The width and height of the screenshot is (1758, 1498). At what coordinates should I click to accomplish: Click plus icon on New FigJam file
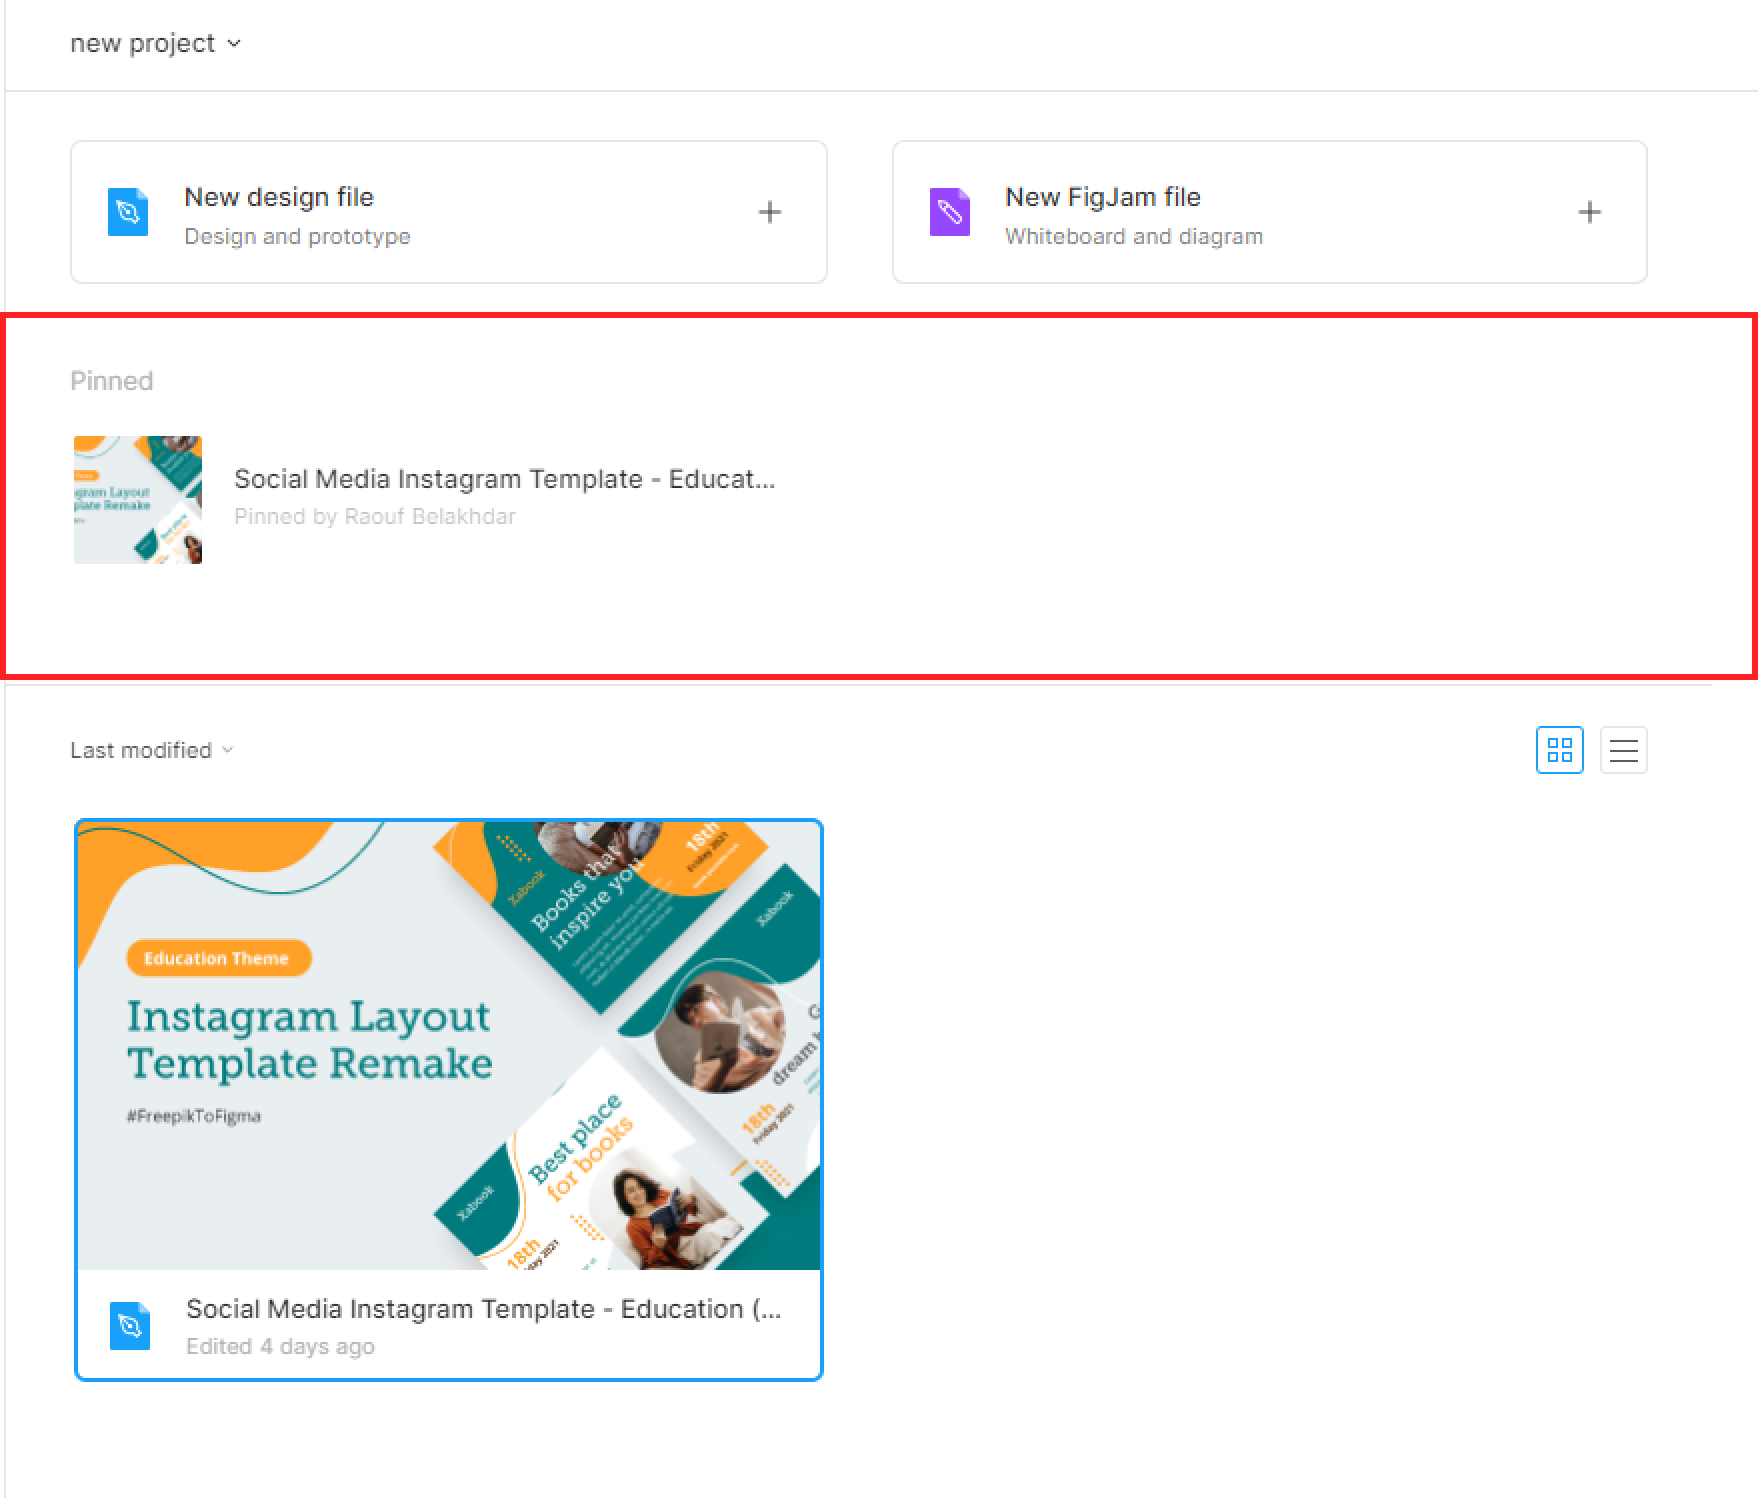pyautogui.click(x=1589, y=212)
